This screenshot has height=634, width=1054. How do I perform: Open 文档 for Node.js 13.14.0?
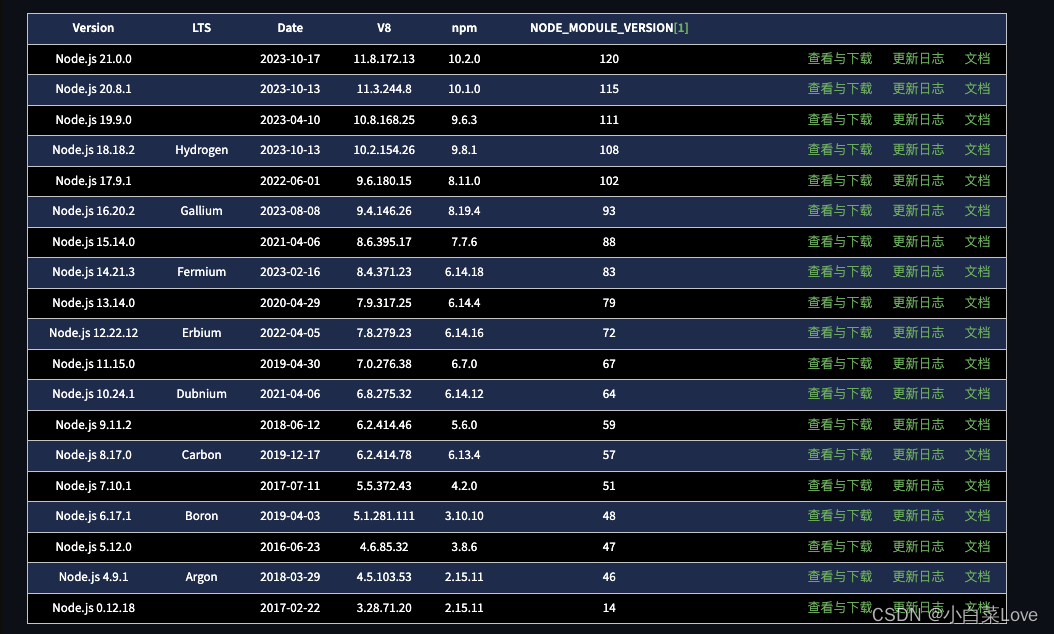point(977,303)
